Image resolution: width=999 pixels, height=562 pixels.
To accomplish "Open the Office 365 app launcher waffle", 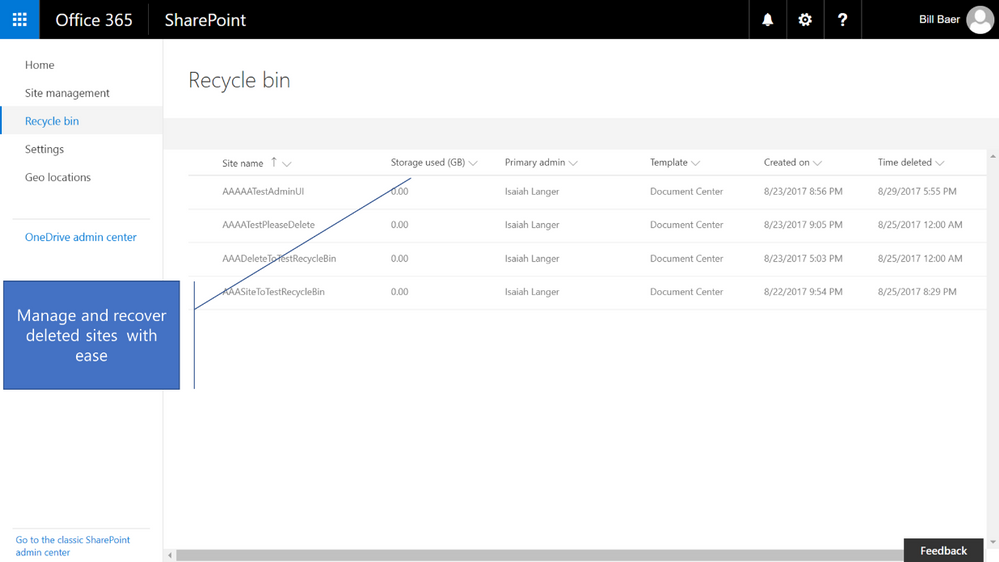I will (x=20, y=19).
